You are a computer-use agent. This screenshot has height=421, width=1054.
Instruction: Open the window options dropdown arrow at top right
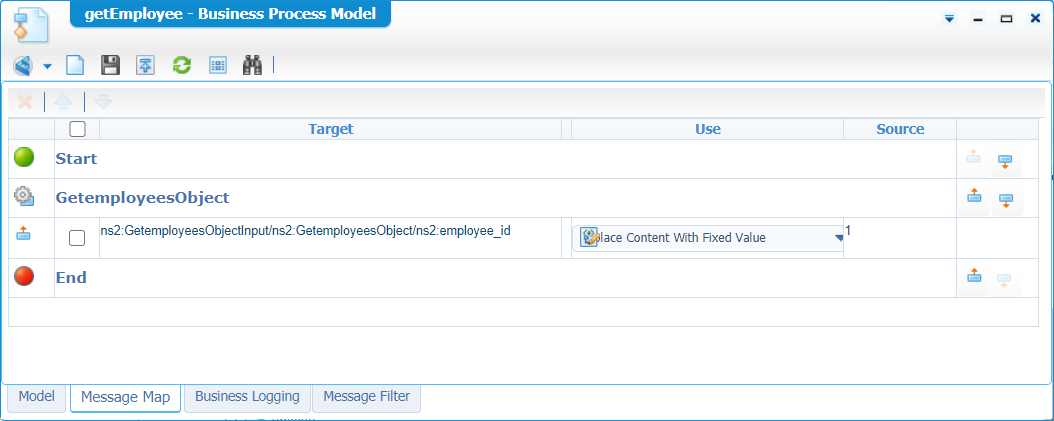(x=949, y=19)
